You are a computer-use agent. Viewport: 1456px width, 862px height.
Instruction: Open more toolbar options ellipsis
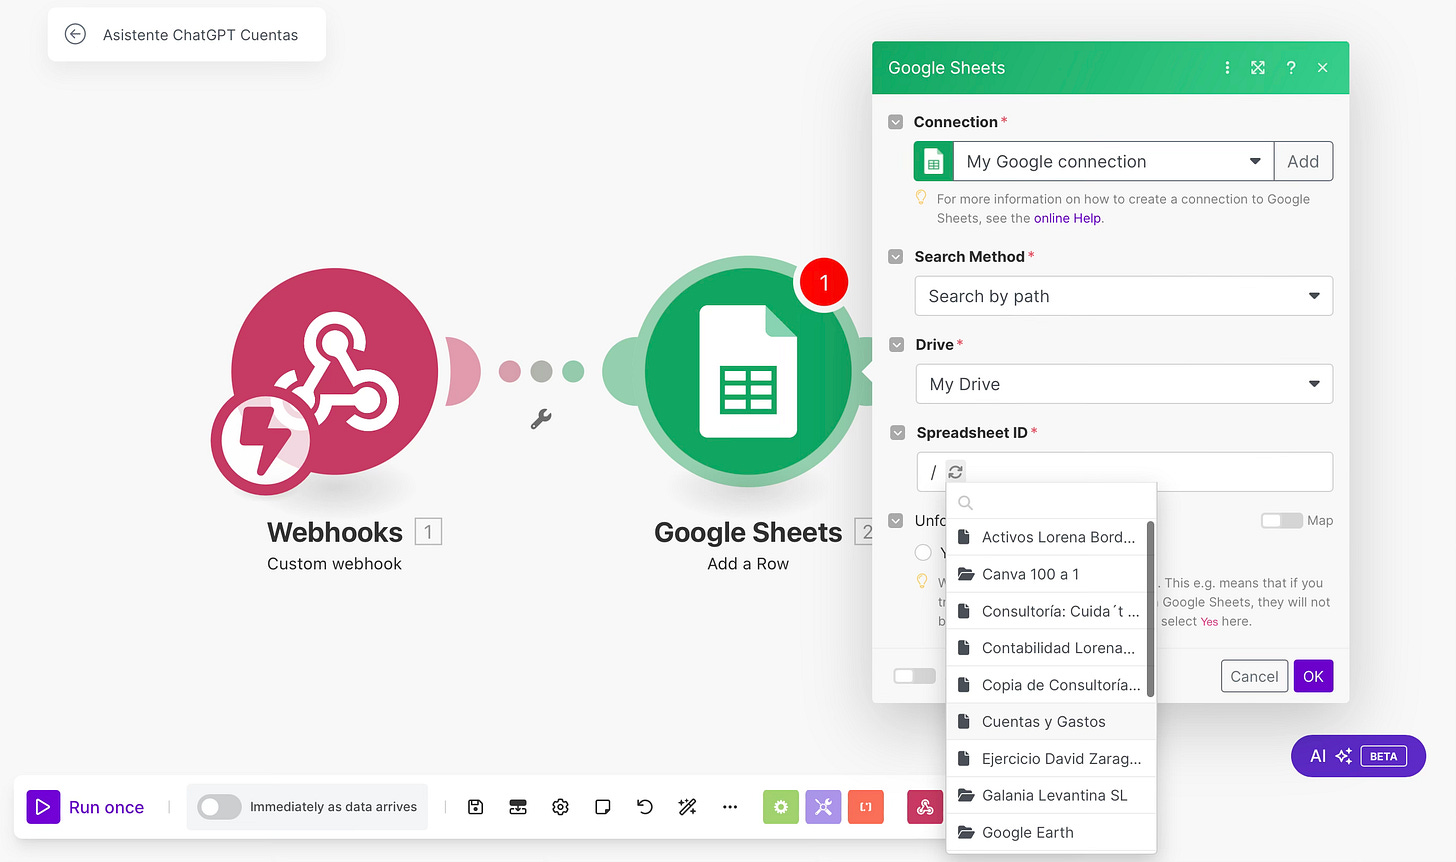pyautogui.click(x=730, y=807)
